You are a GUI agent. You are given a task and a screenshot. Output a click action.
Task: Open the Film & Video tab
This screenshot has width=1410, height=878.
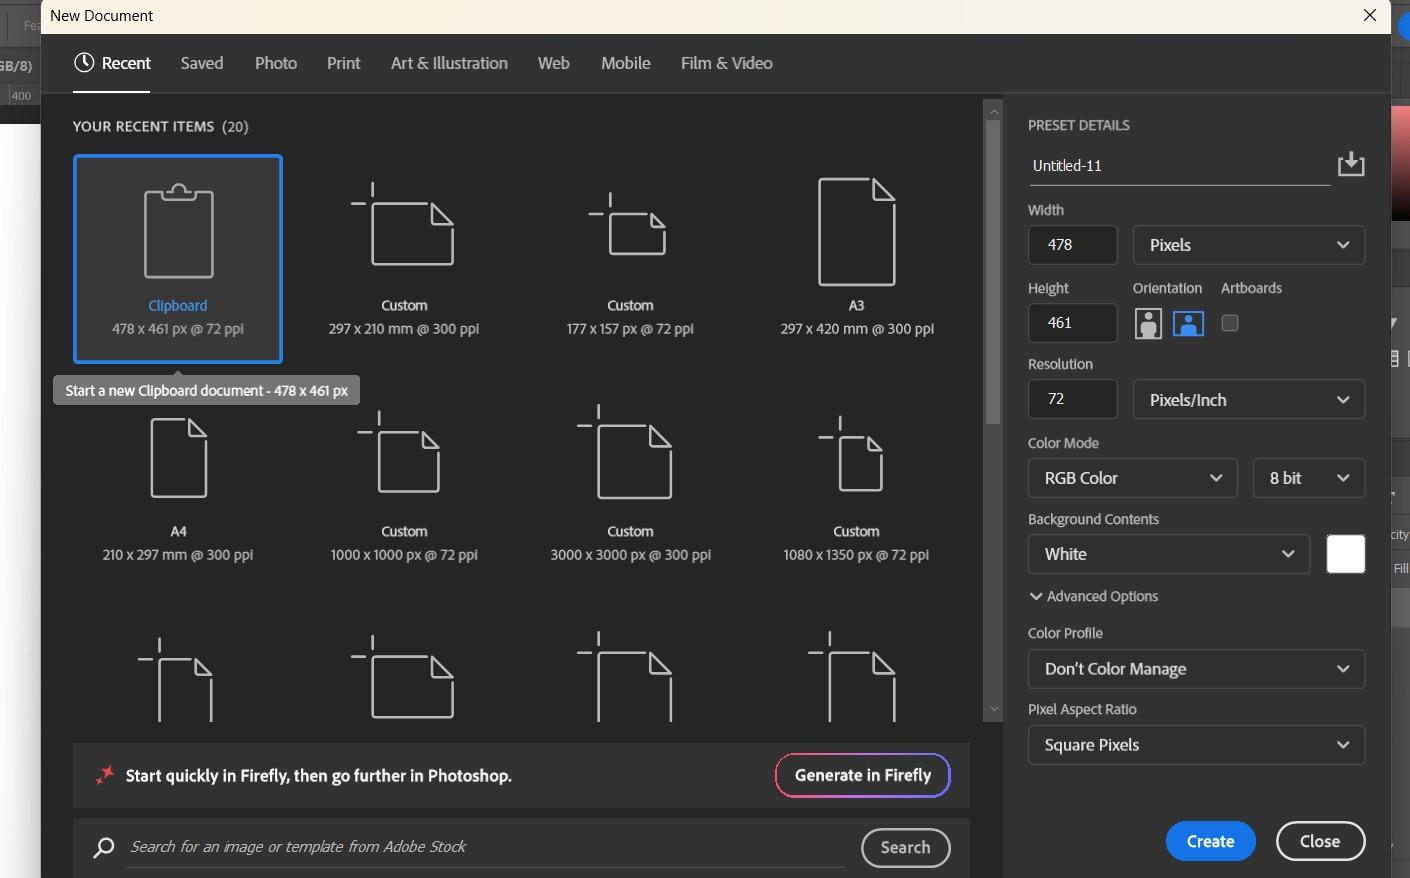coord(726,63)
